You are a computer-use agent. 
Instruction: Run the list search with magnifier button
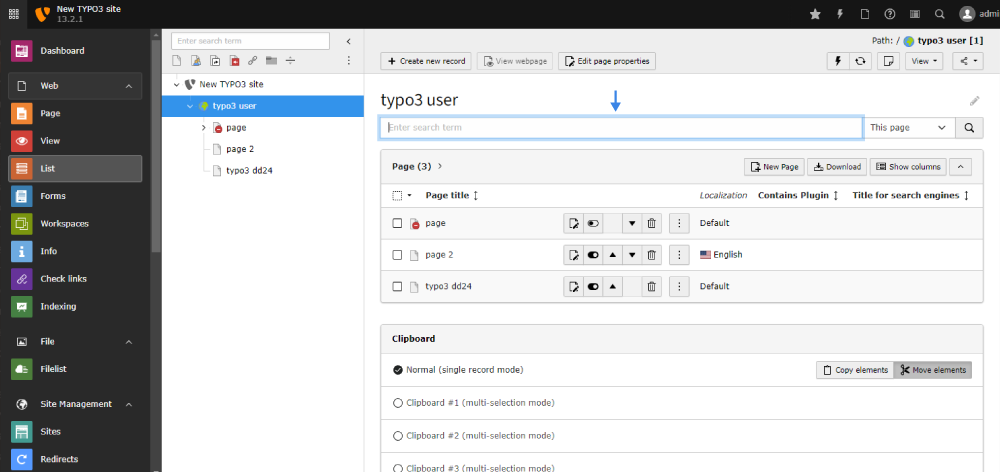(969, 128)
